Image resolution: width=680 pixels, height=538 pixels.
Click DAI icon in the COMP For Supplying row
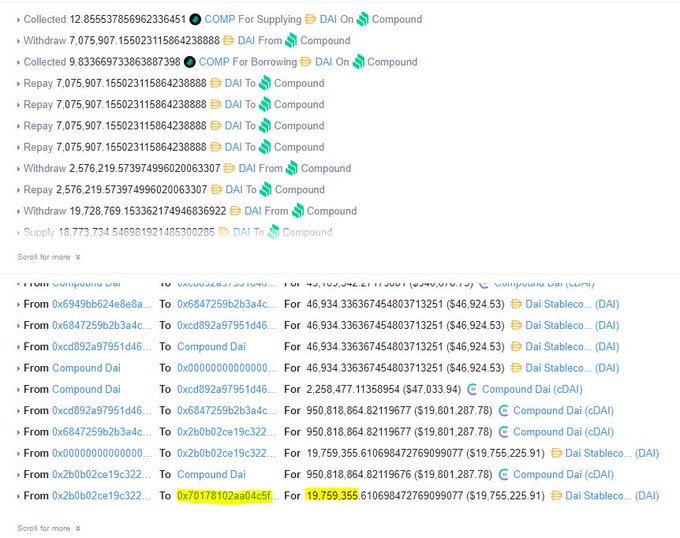tap(310, 19)
